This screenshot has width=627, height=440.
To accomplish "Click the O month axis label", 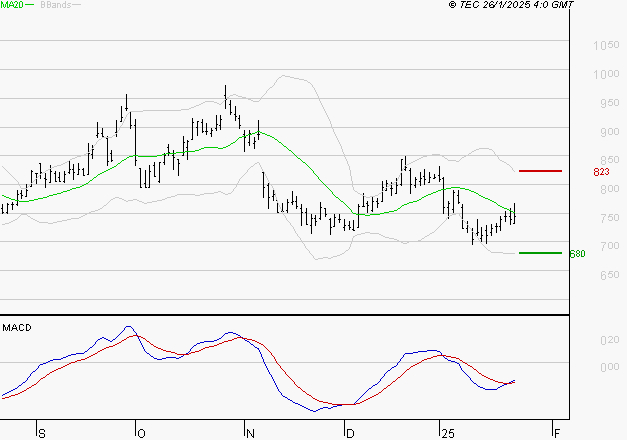I will pos(141,434).
